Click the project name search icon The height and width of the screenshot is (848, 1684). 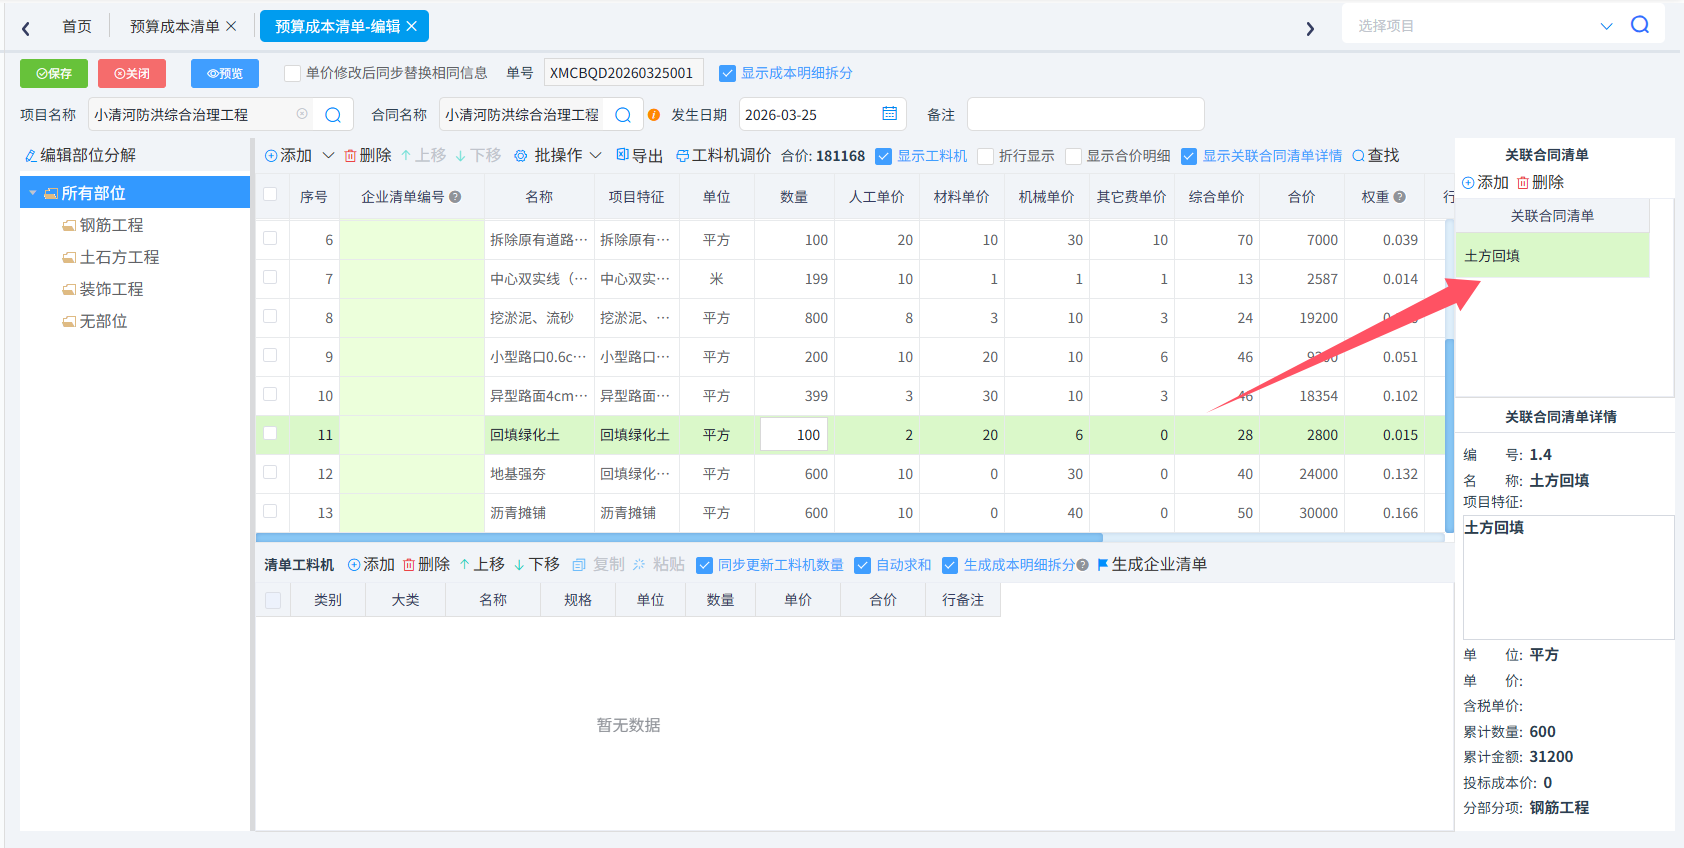[x=333, y=115]
